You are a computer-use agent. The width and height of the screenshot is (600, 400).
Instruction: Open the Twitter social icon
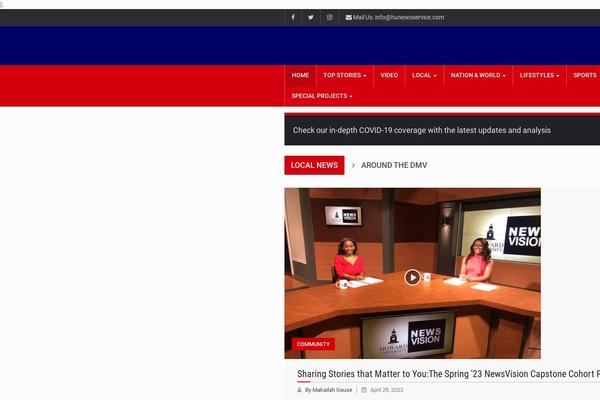311,17
